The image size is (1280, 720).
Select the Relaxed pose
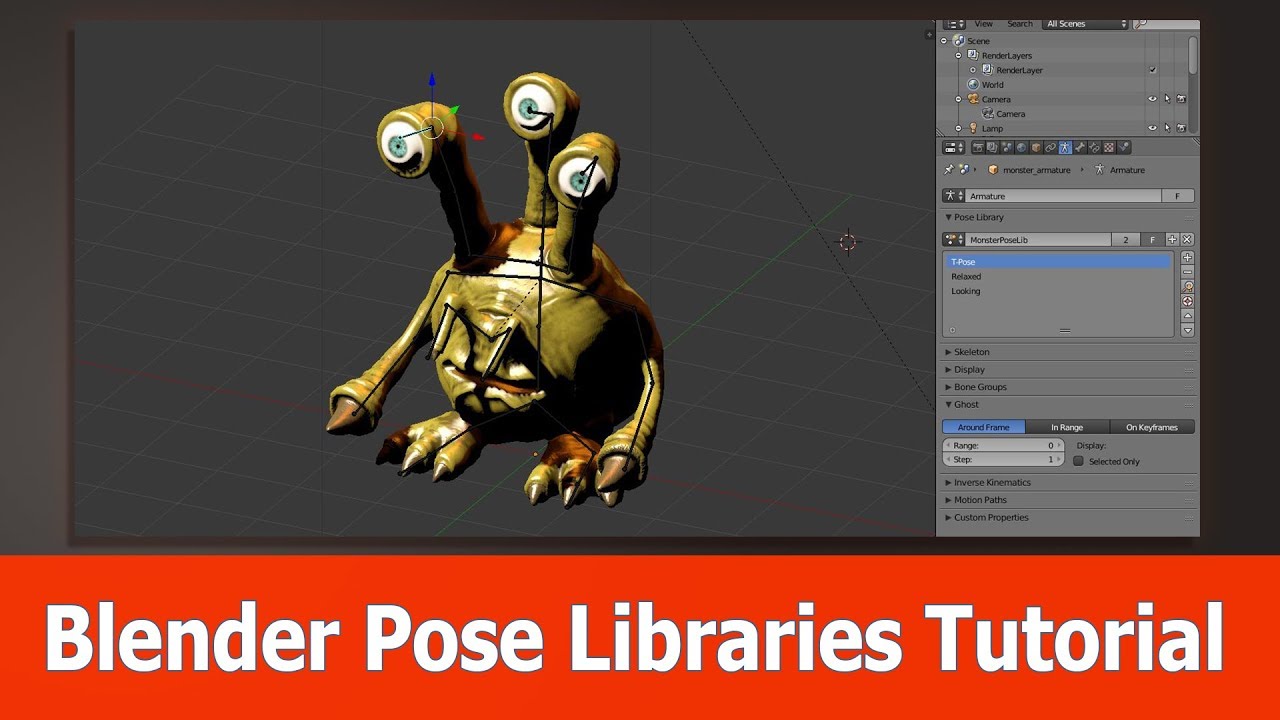[x=1058, y=276]
